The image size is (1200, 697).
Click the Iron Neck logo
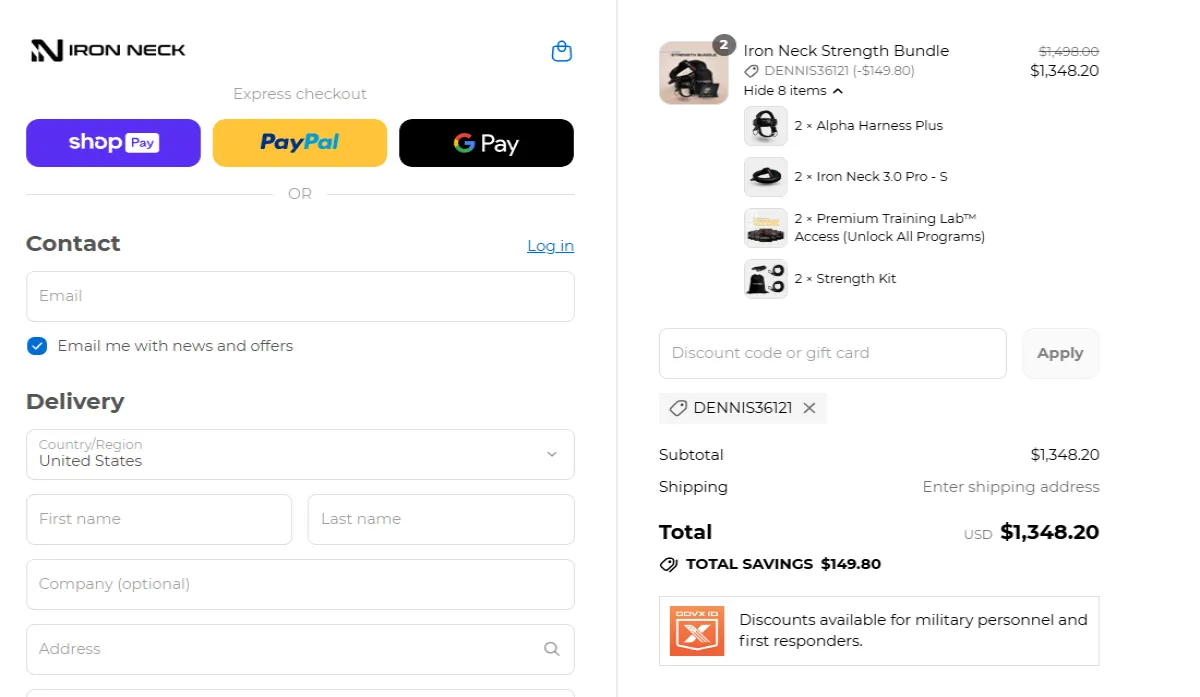coord(108,50)
